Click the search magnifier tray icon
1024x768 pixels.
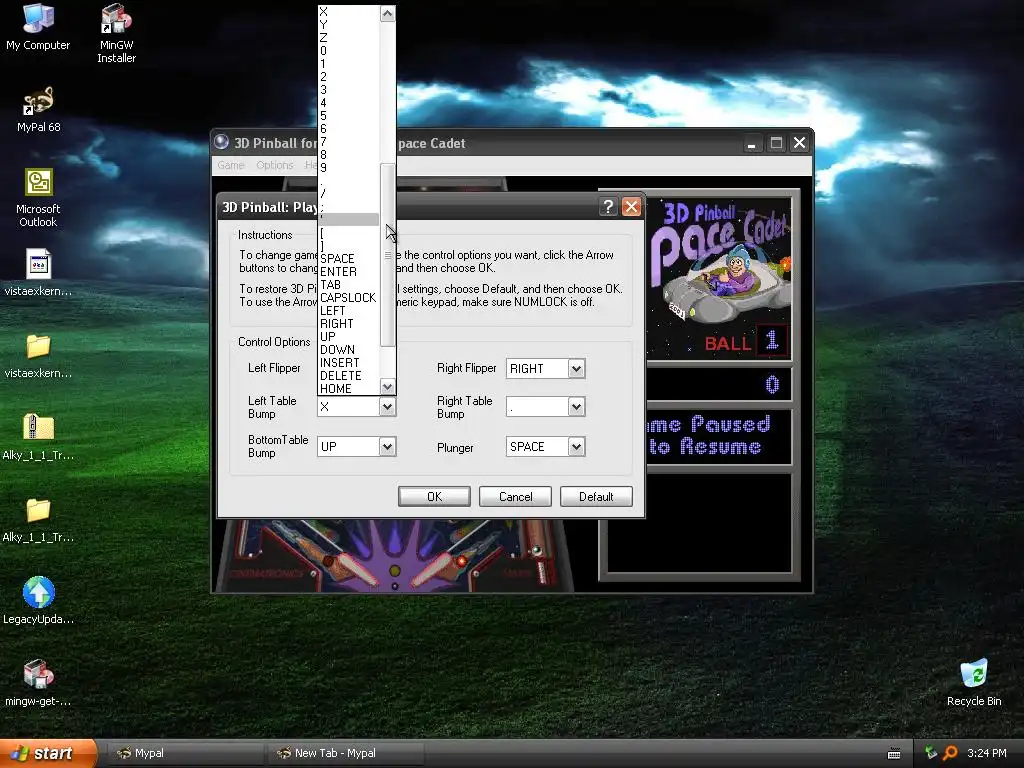pos(950,753)
